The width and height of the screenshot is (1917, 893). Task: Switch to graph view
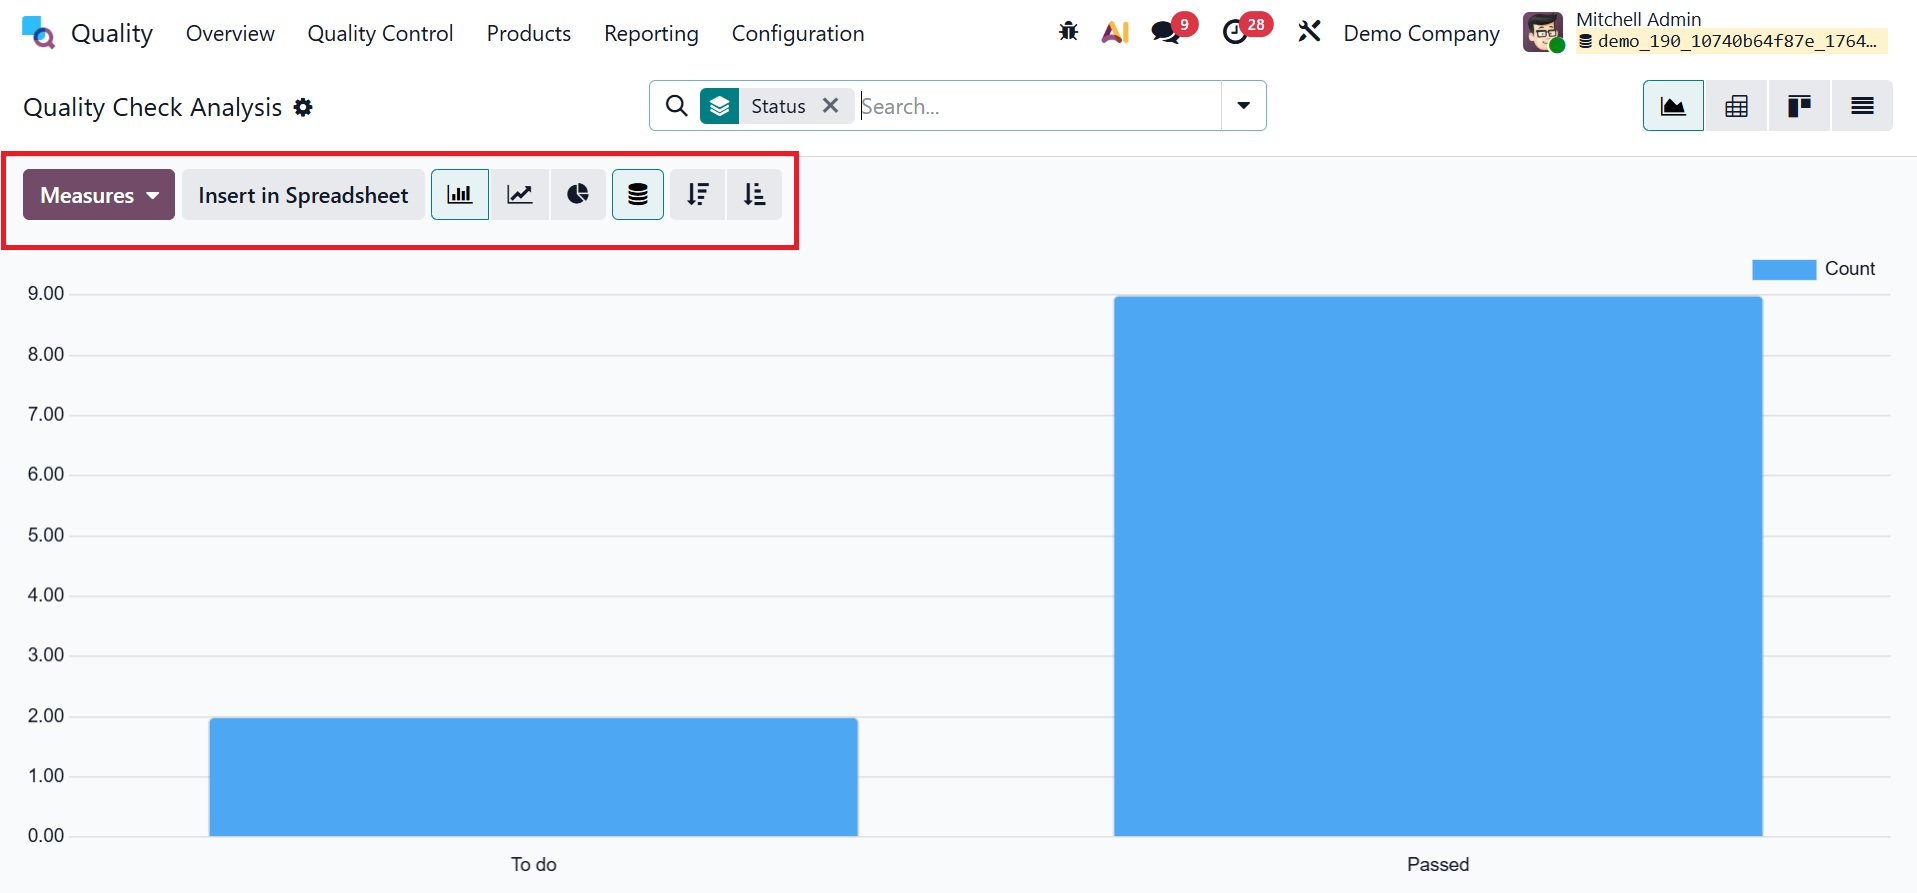[x=1673, y=106]
